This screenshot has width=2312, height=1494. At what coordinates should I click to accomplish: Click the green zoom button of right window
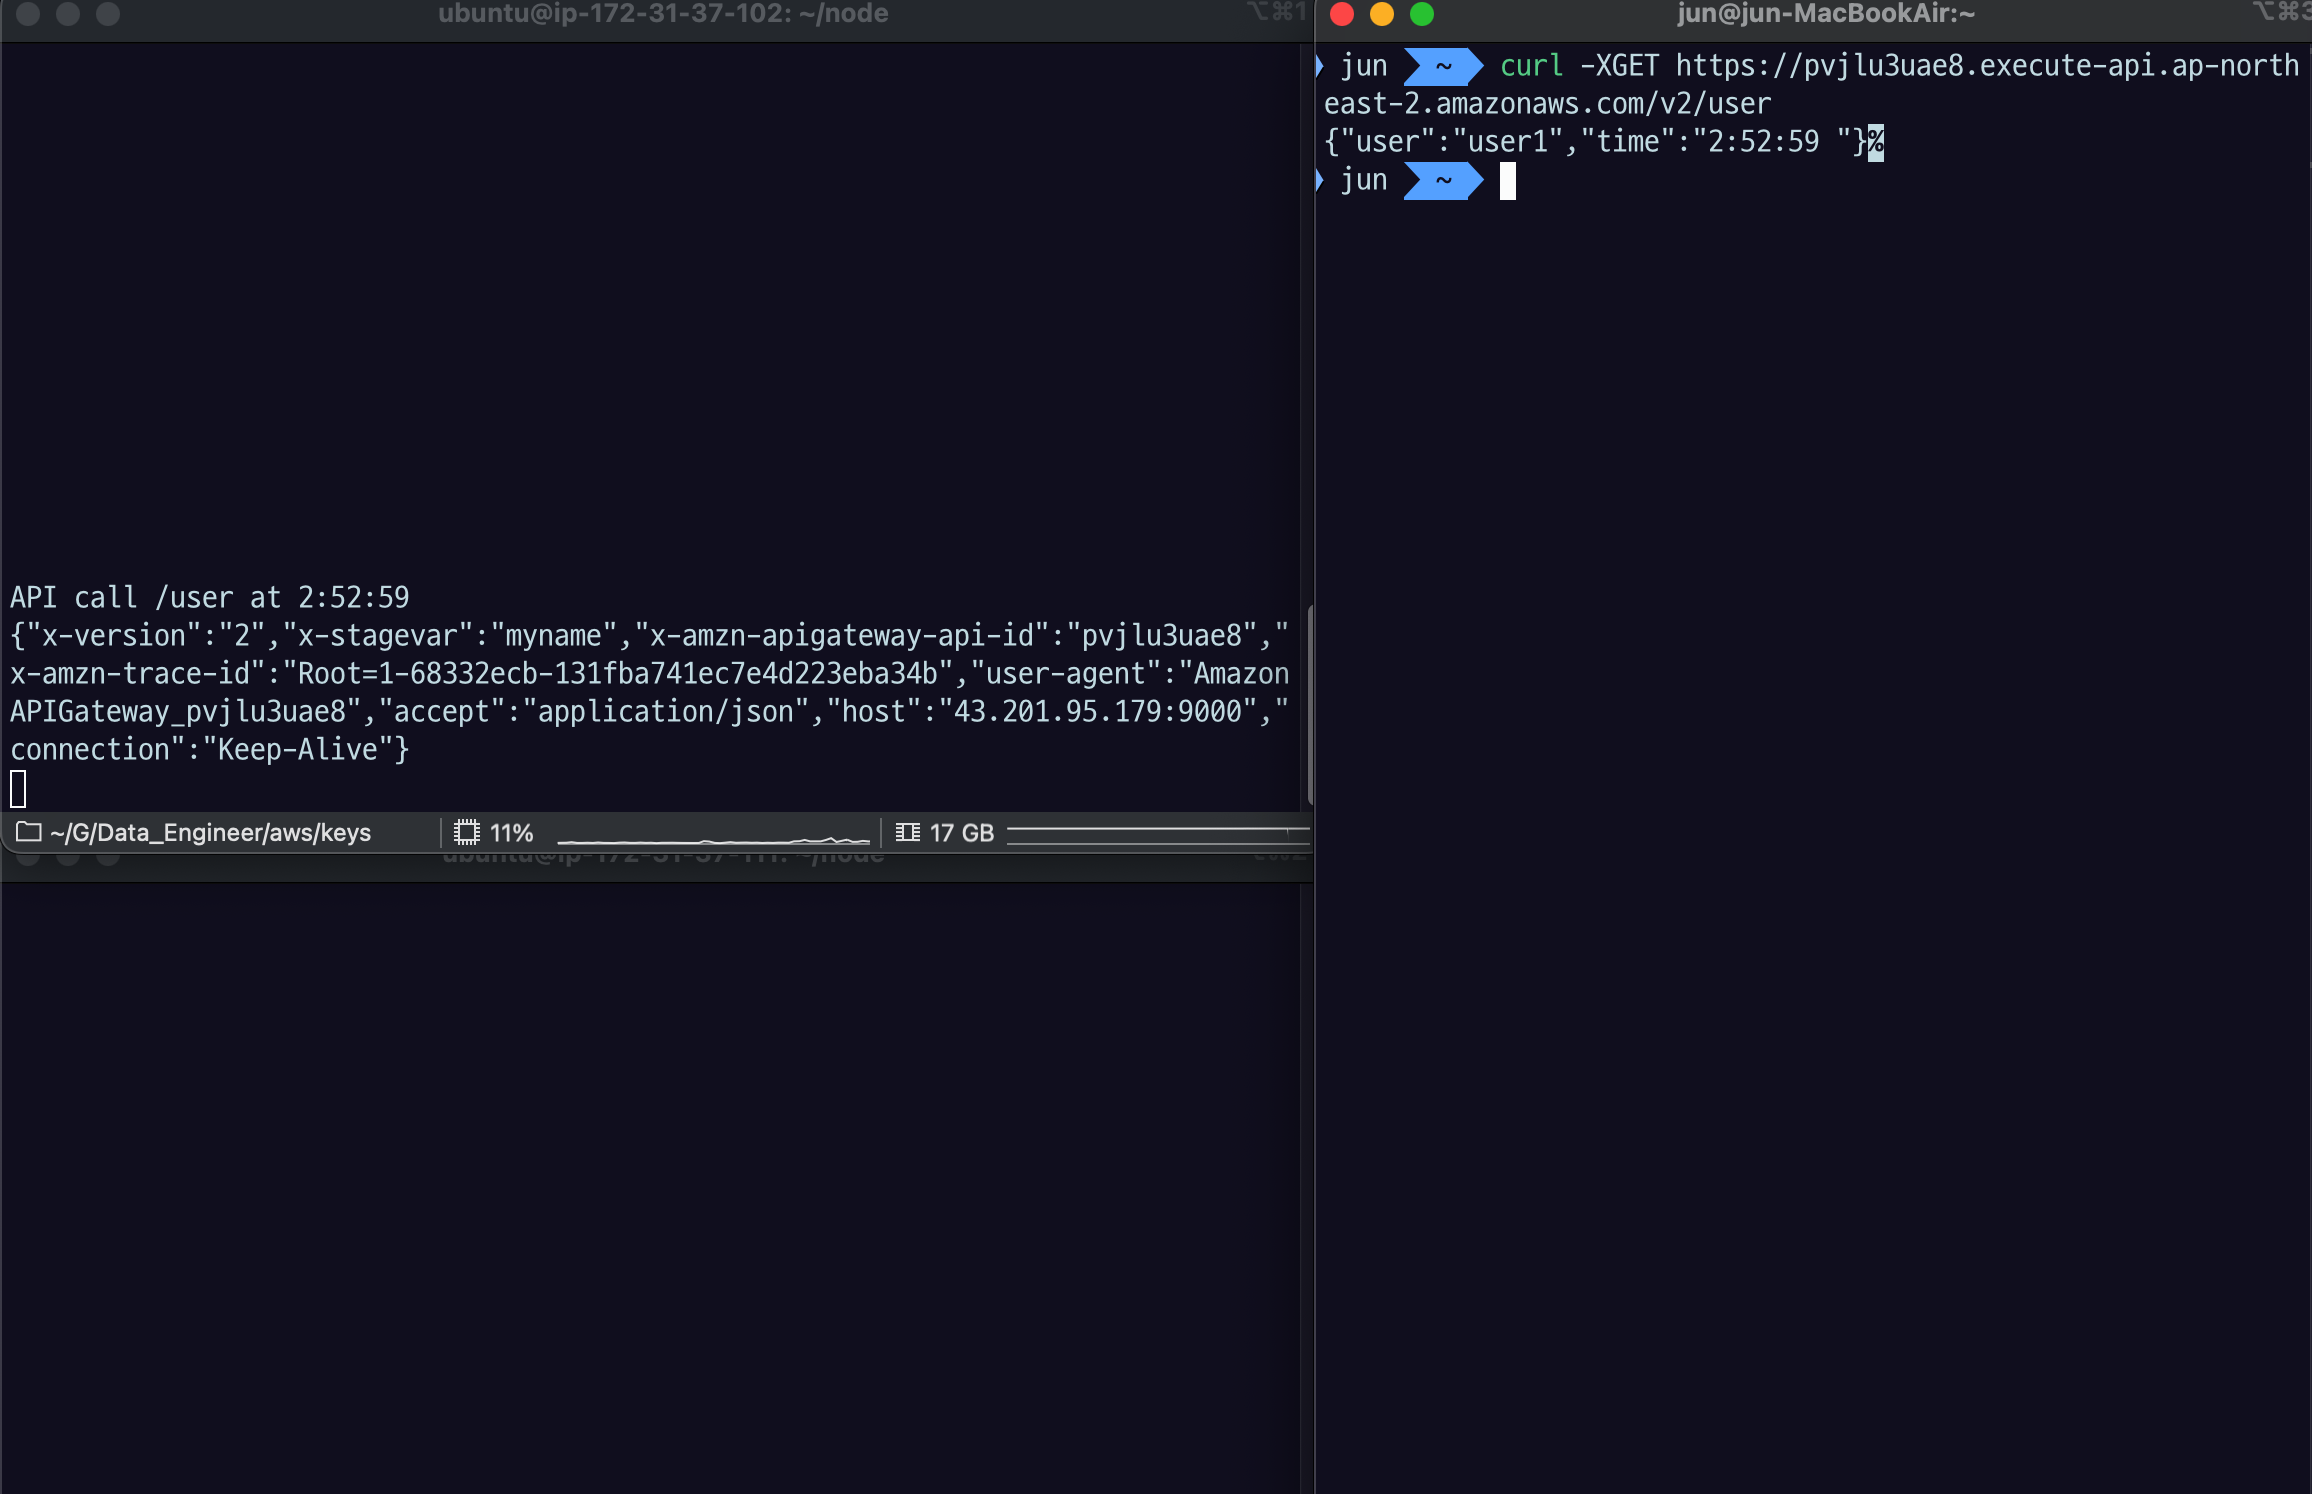[1422, 14]
